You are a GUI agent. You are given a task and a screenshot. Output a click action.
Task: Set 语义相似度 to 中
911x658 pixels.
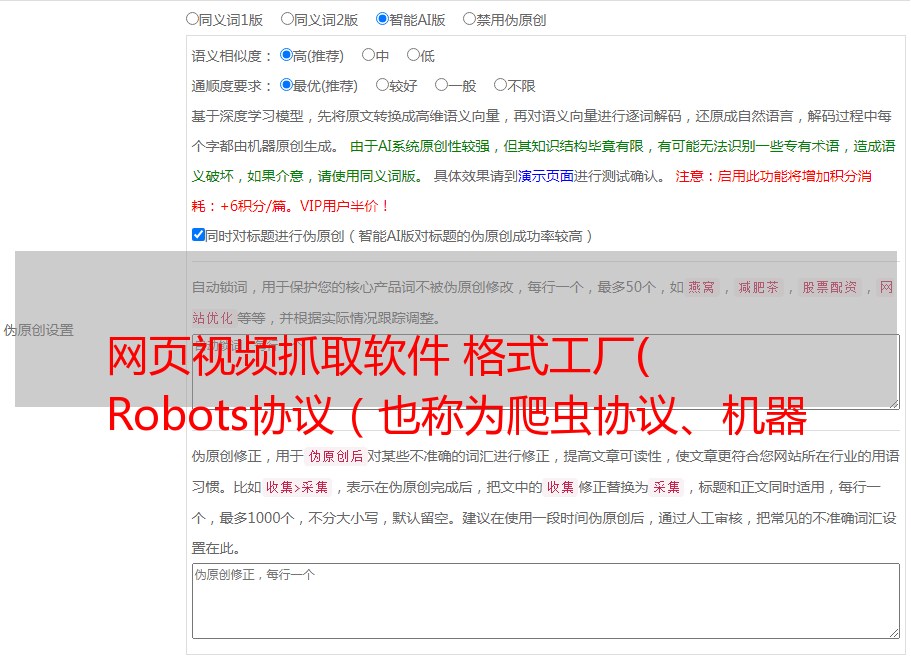[x=368, y=55]
